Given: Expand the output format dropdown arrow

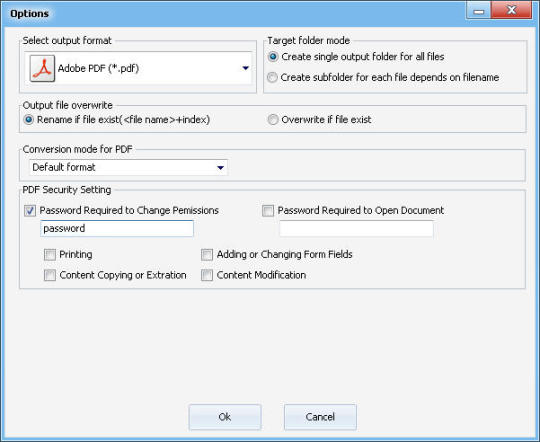Looking at the screenshot, I should click(245, 68).
